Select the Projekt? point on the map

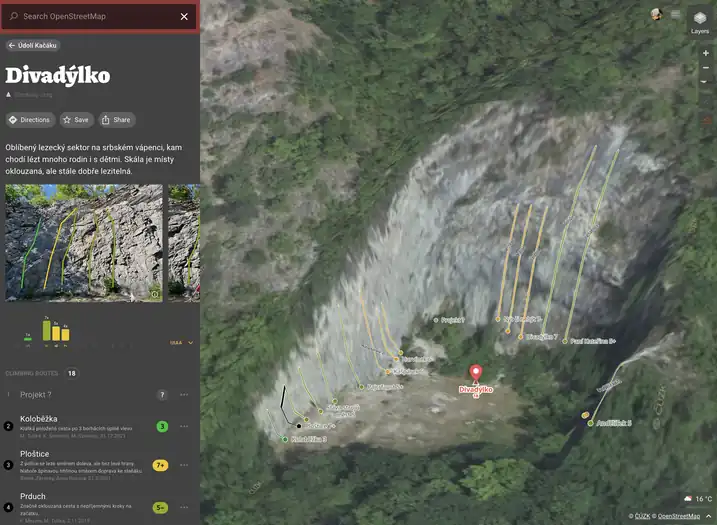[x=436, y=321]
